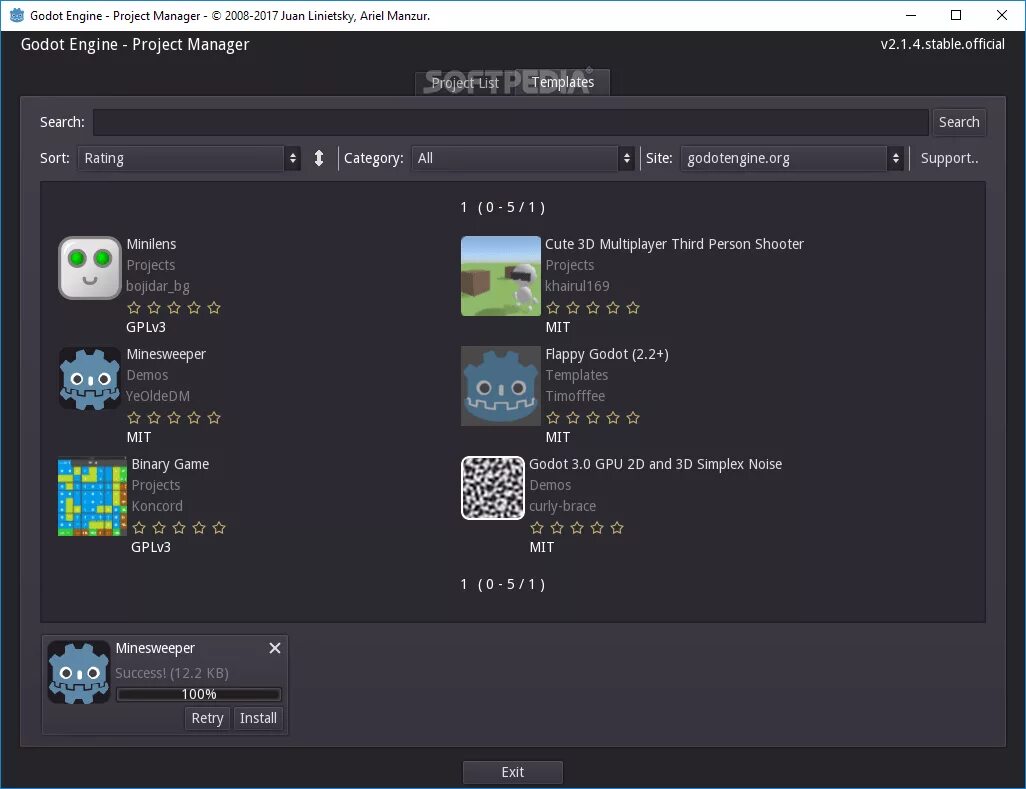Open the Sort dropdown showing Rating
The image size is (1026, 789).
(189, 158)
